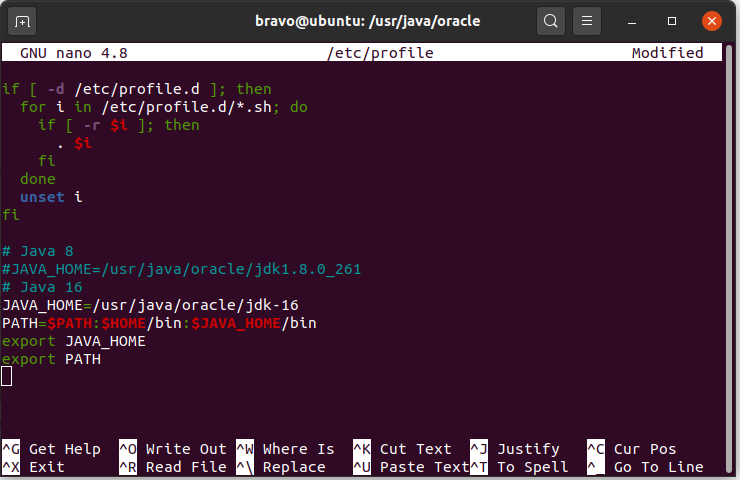Viewport: 740px width, 480px height.
Task: Click the ^O Write Out shortcut
Action: [x=173, y=449]
